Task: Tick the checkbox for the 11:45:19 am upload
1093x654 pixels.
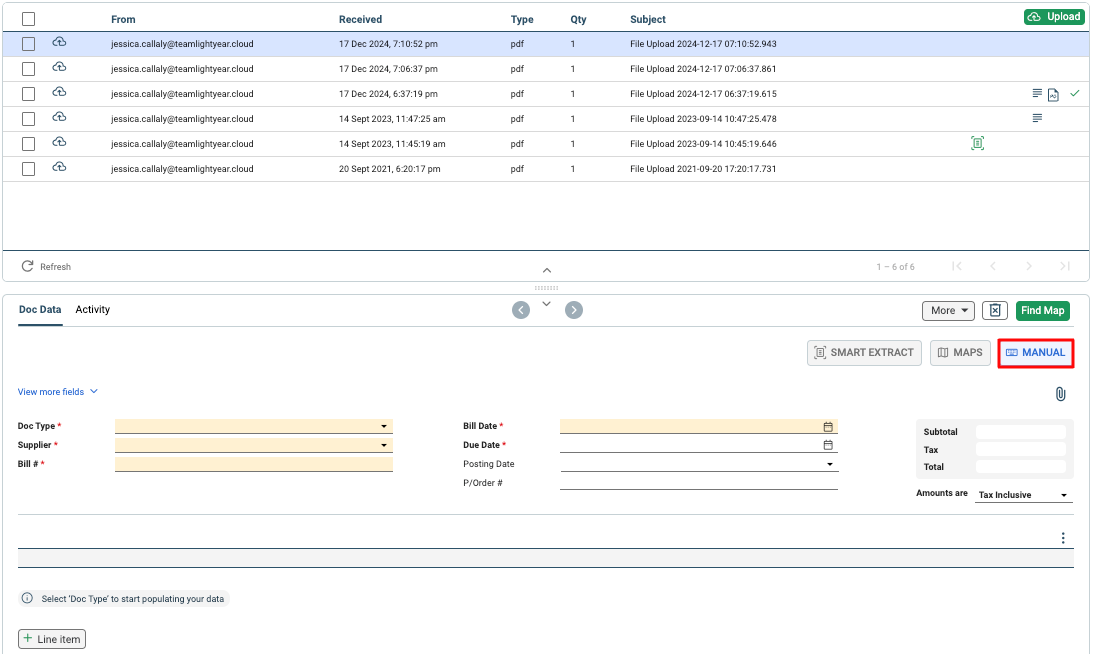Action: [29, 144]
